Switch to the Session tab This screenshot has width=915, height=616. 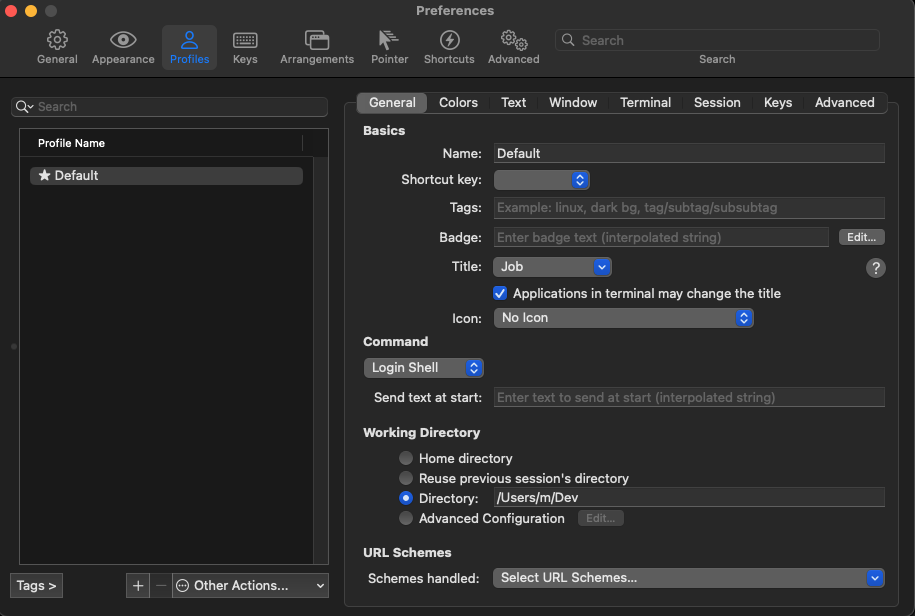pos(717,103)
